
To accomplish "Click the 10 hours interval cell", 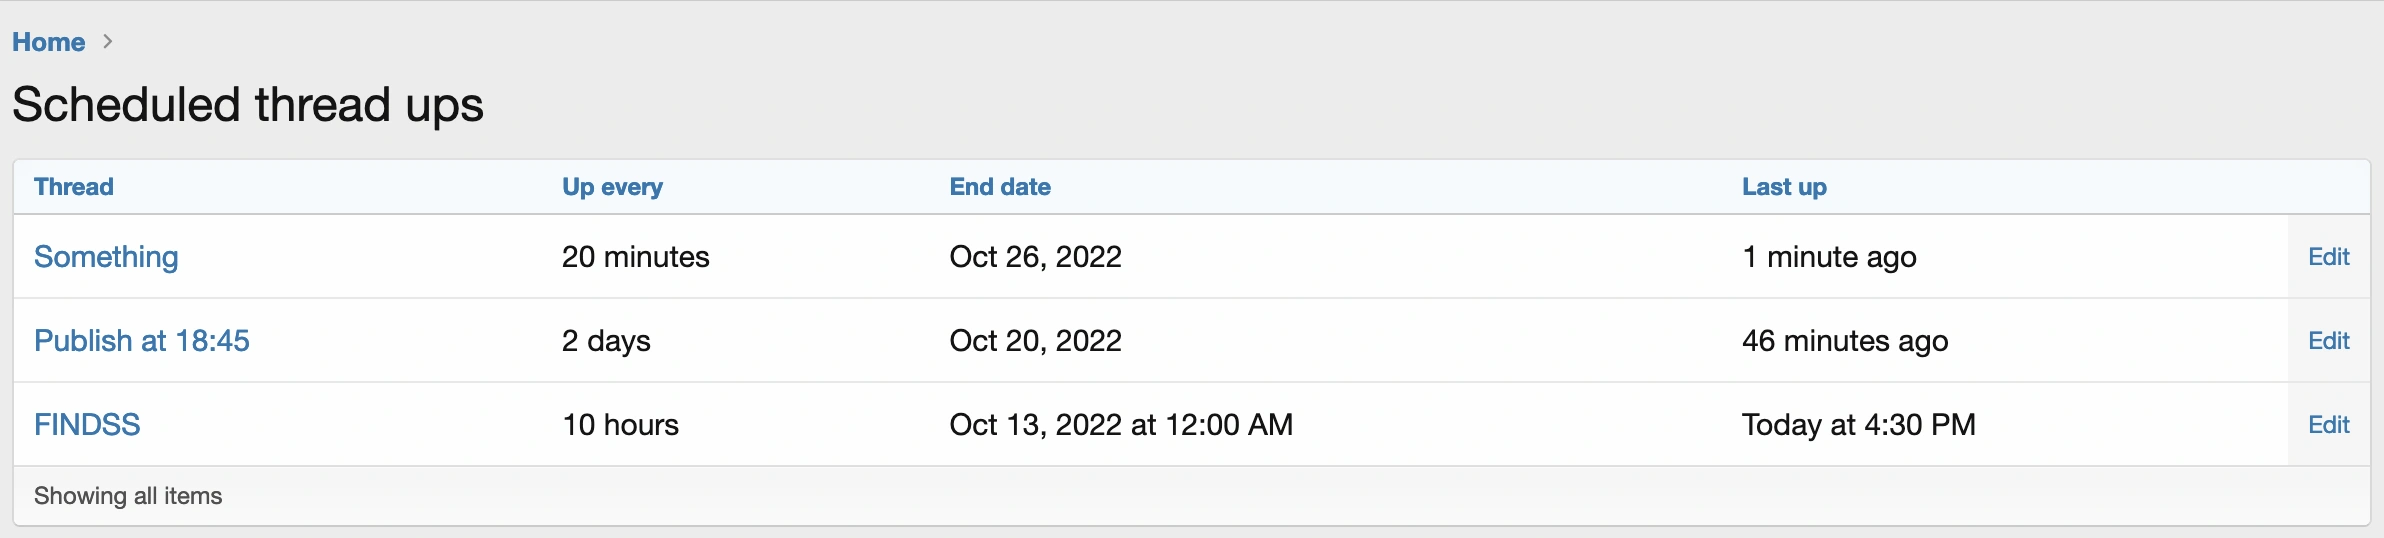I will click(x=620, y=425).
